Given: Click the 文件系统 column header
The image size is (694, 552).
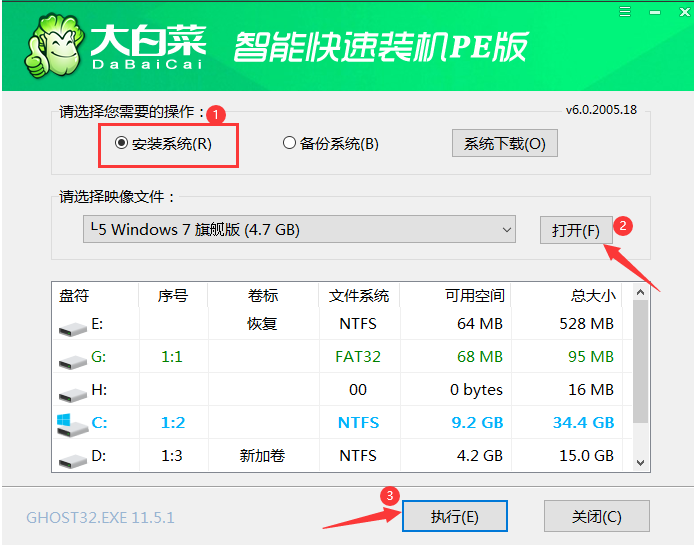Looking at the screenshot, I should 359,296.
